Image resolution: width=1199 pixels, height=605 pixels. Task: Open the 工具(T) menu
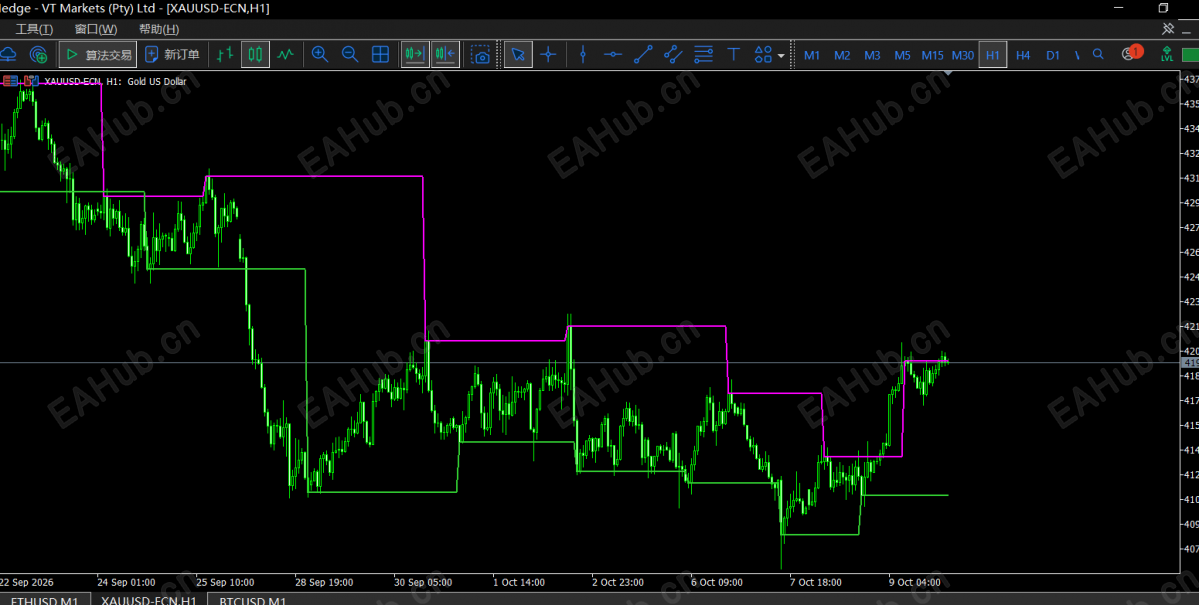pyautogui.click(x=34, y=29)
